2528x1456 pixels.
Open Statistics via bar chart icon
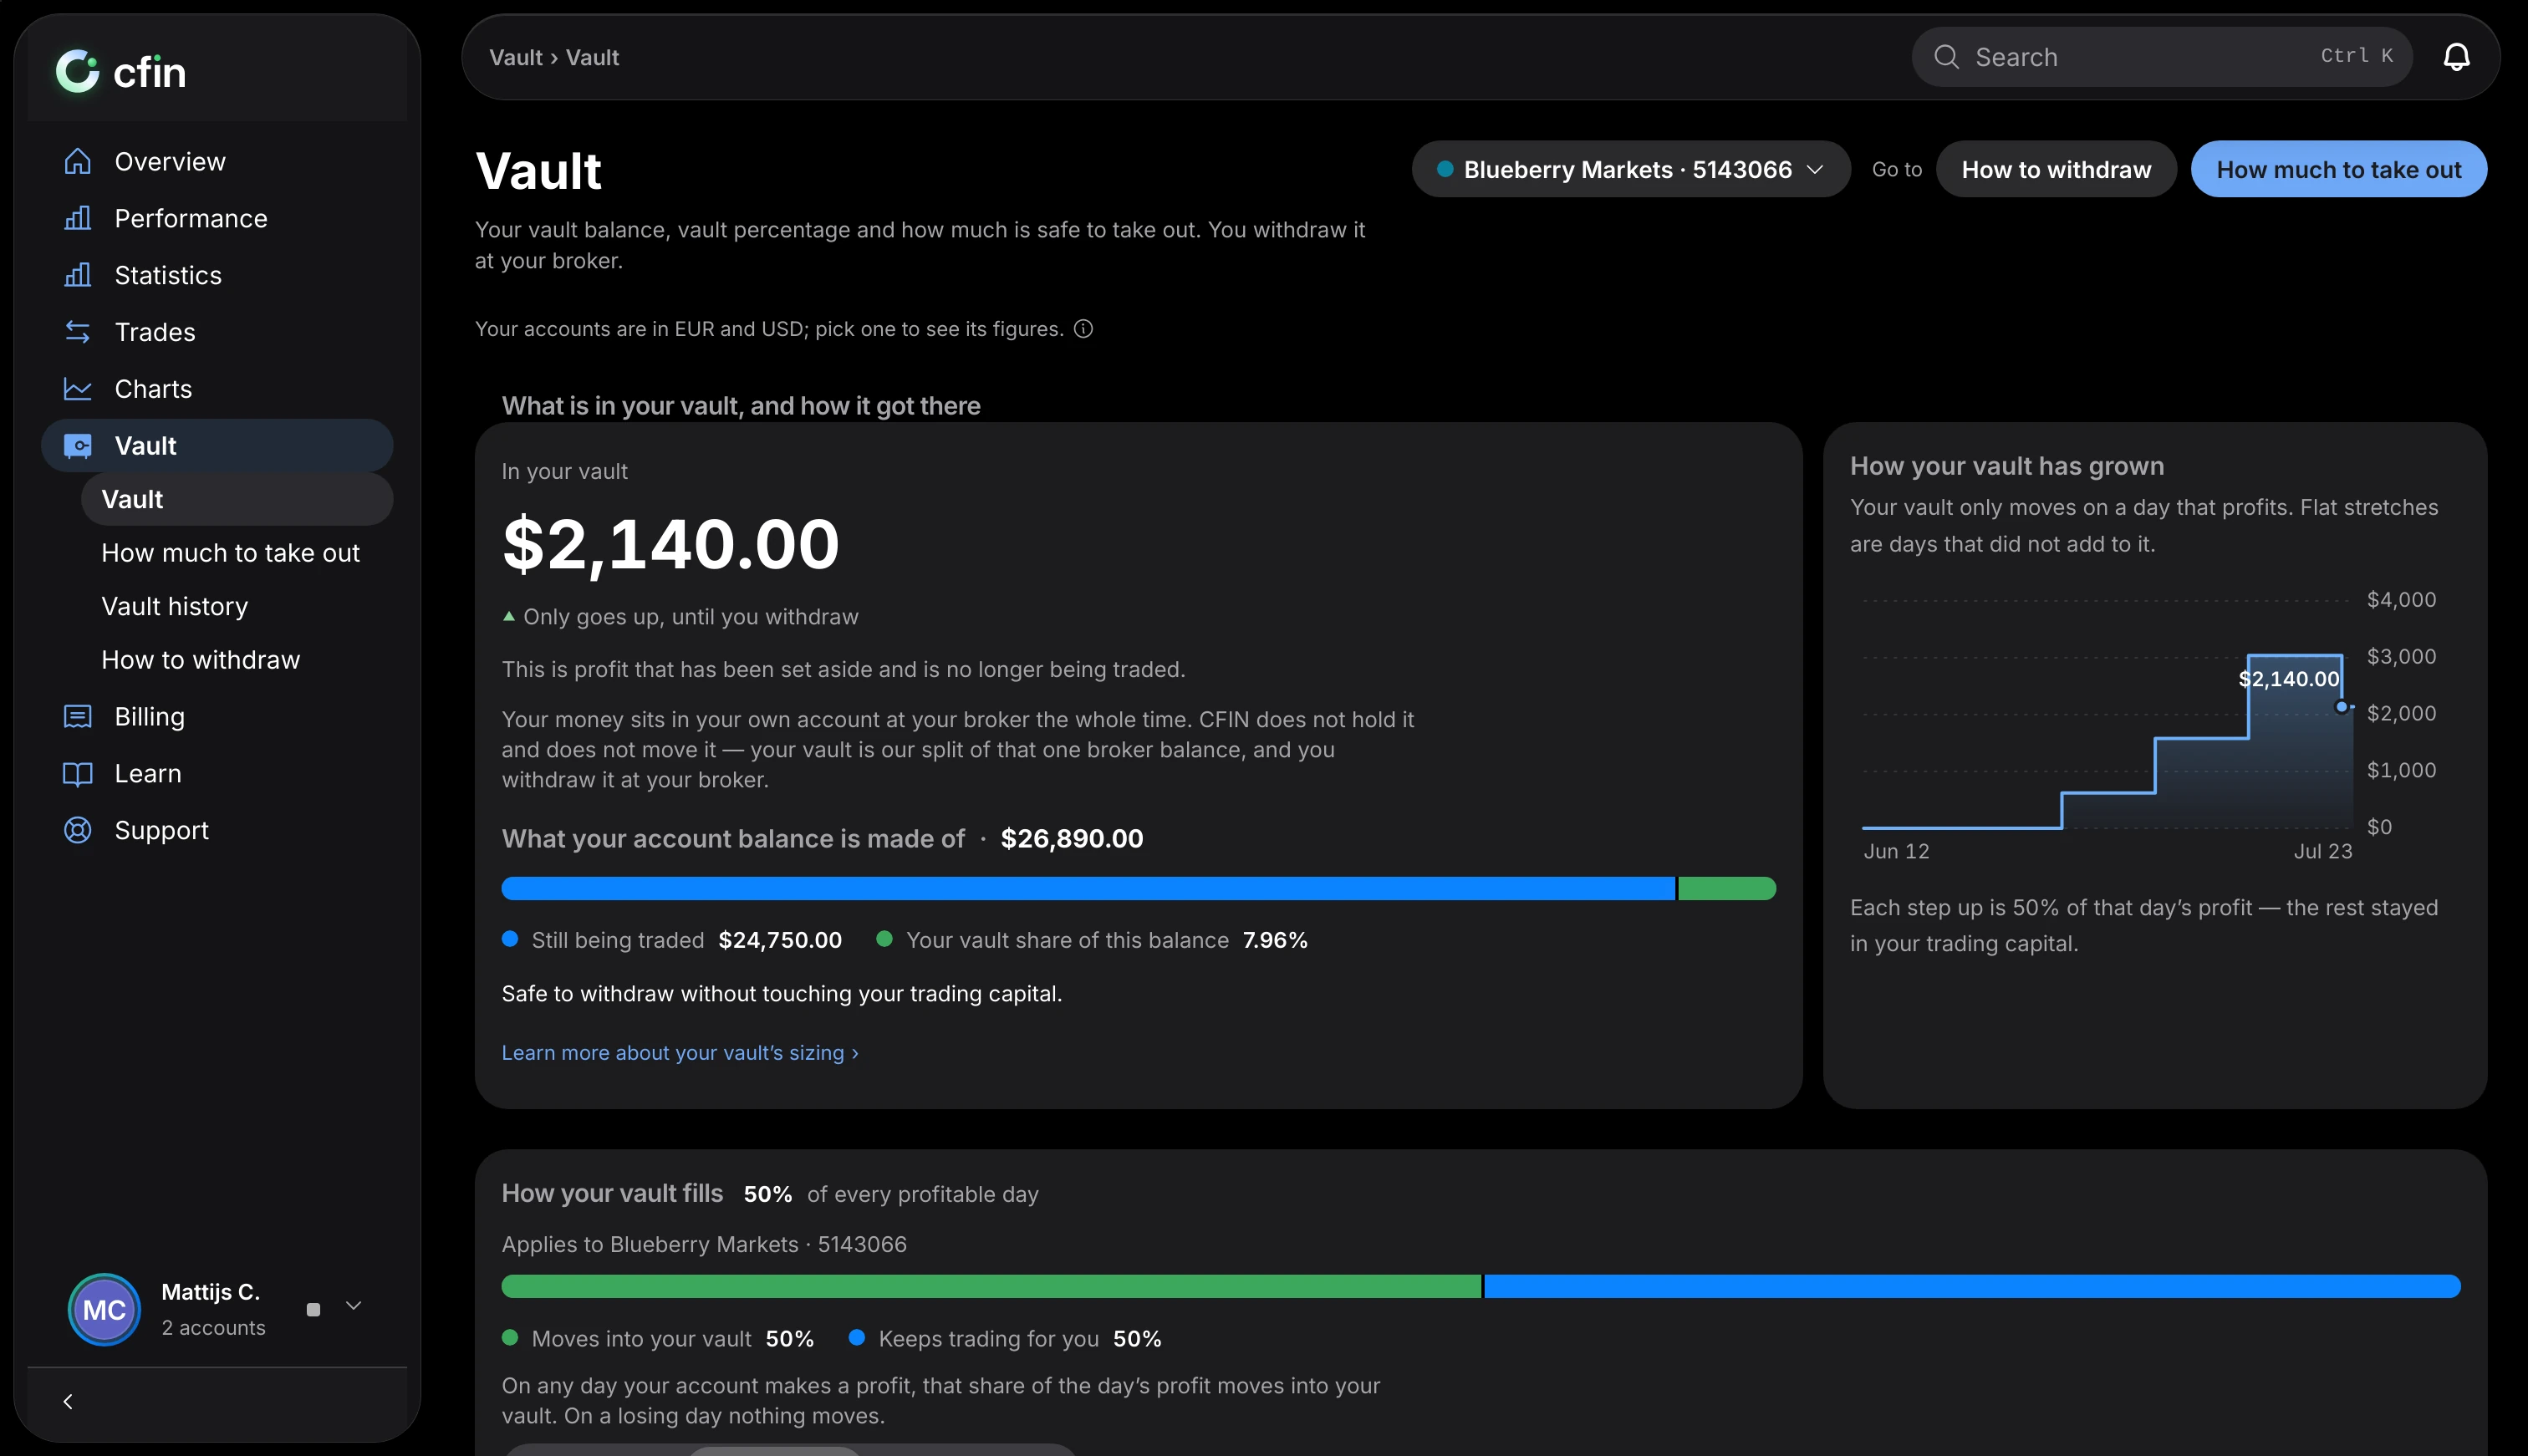coord(78,275)
